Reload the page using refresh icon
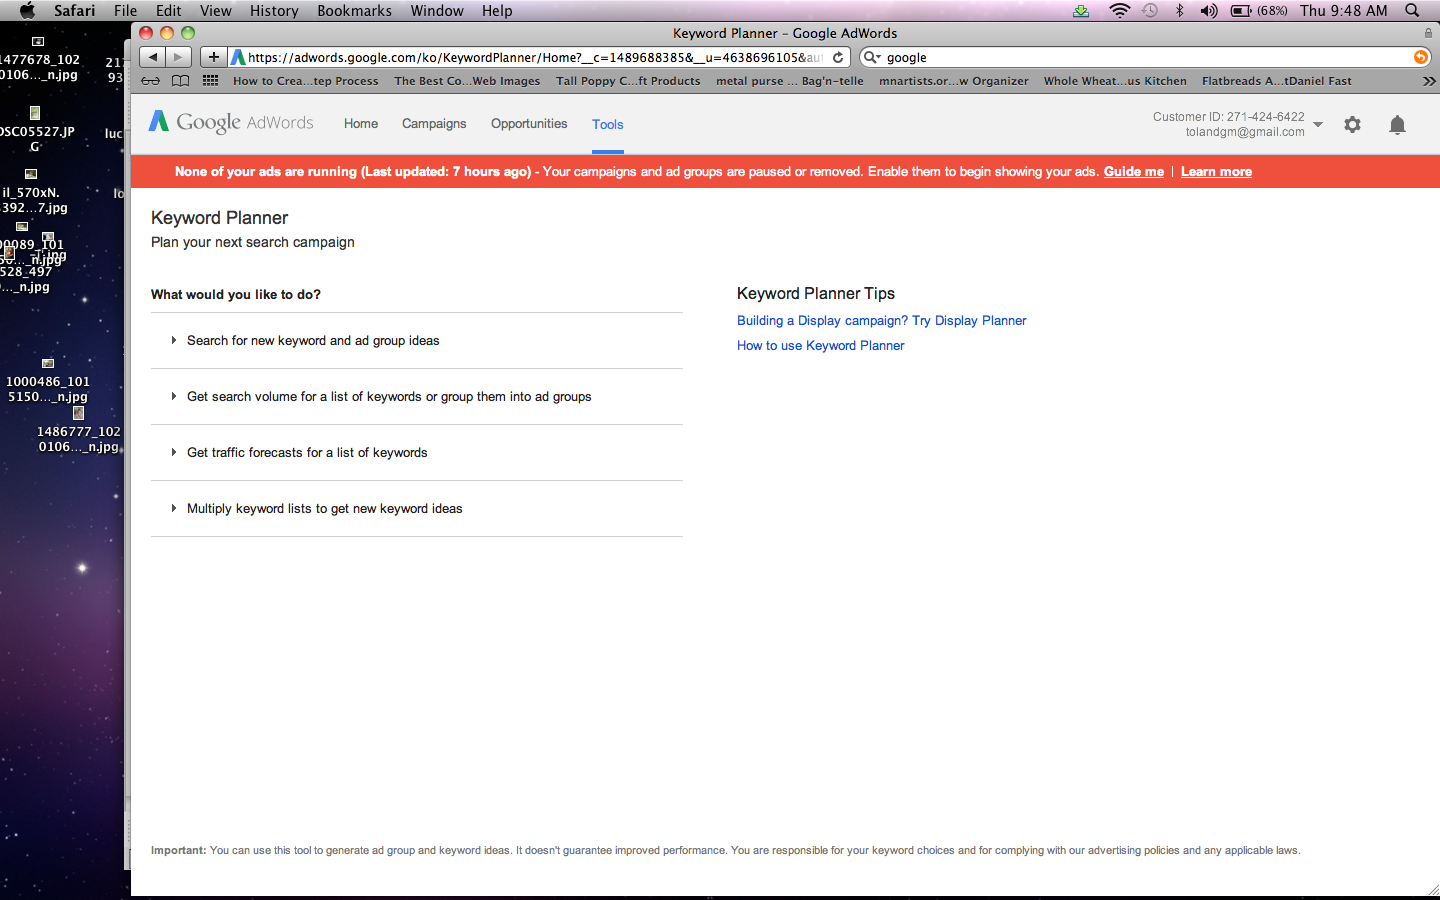This screenshot has width=1440, height=900. pos(838,57)
